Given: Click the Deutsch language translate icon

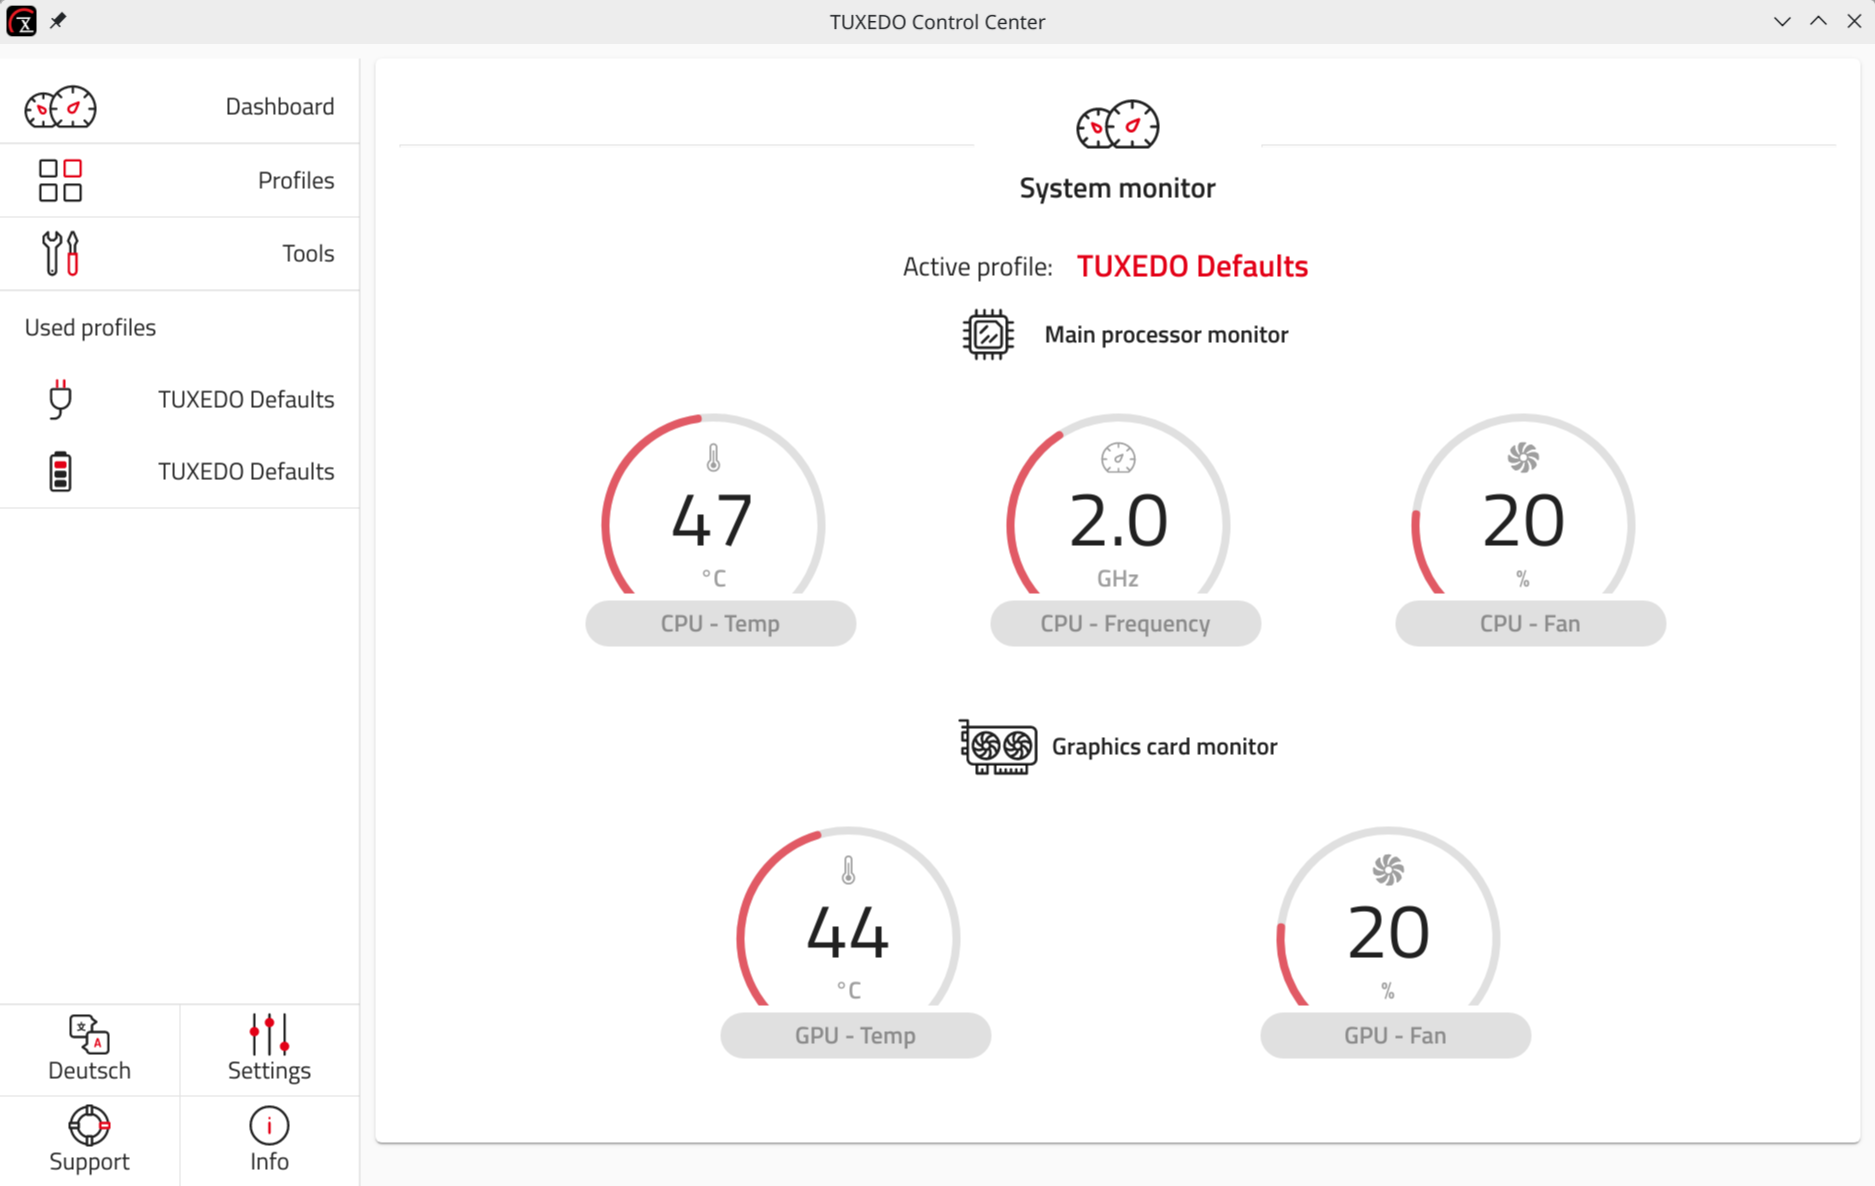Looking at the screenshot, I should pyautogui.click(x=89, y=1034).
